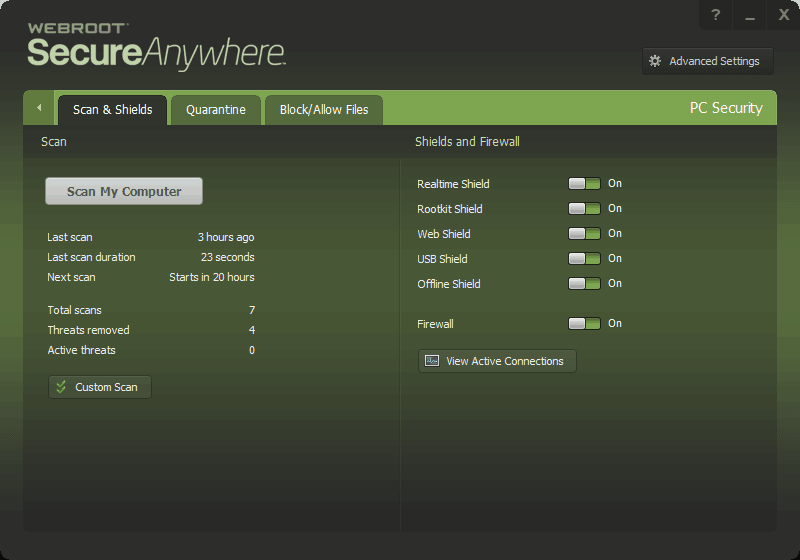The height and width of the screenshot is (560, 800).
Task: Click the Custom Scan checkmark icon
Action: (x=61, y=387)
